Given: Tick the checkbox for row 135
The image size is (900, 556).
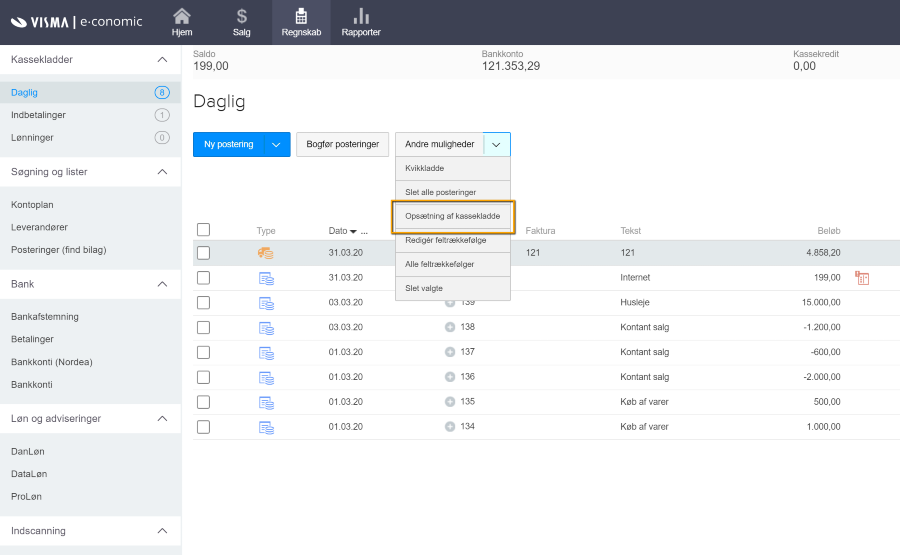Looking at the screenshot, I should coord(203,402).
